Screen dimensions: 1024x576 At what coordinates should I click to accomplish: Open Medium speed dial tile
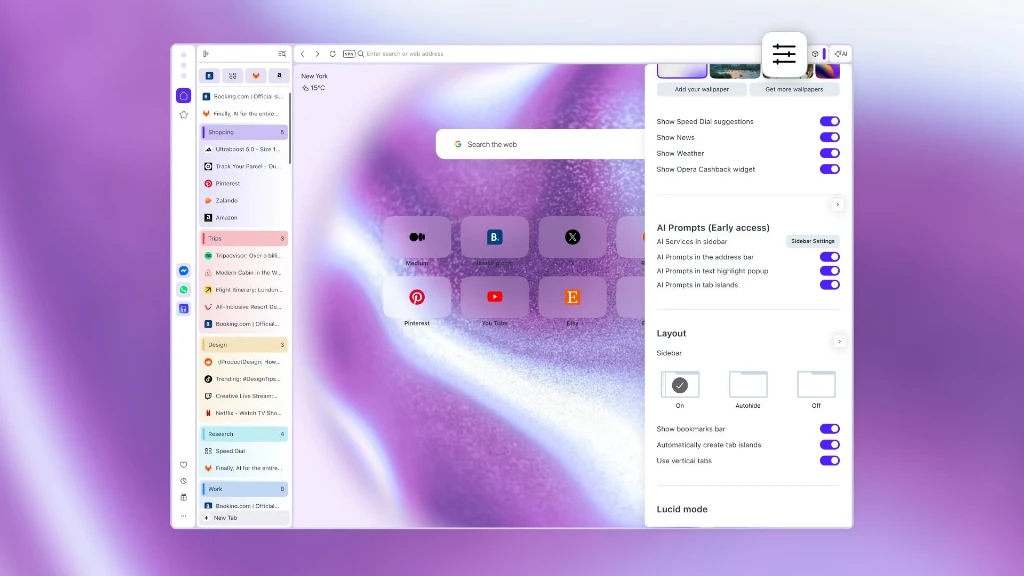coord(417,237)
